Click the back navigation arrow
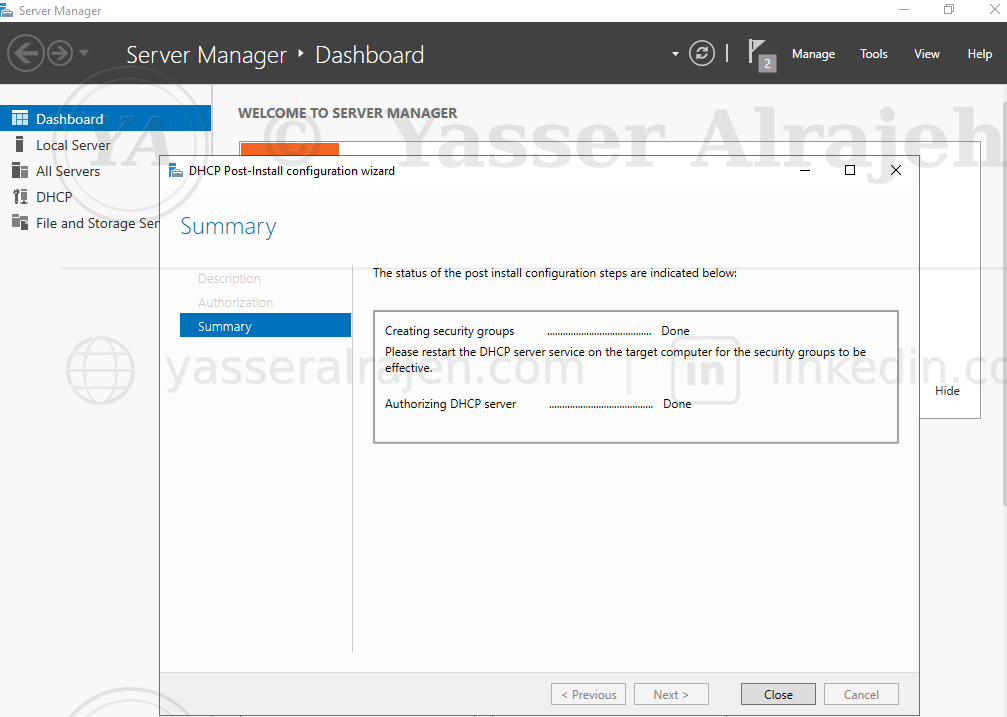 tap(26, 53)
